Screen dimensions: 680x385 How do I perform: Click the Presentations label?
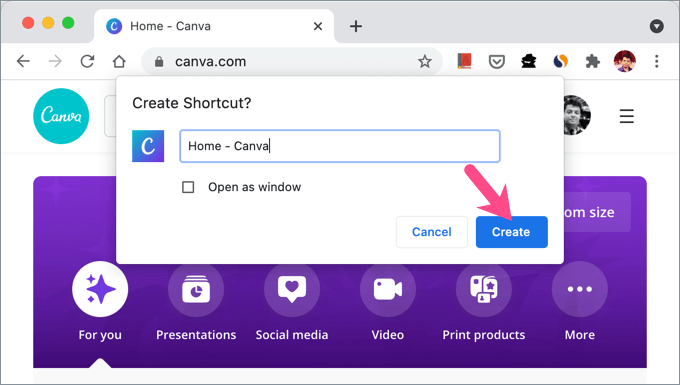pos(196,335)
